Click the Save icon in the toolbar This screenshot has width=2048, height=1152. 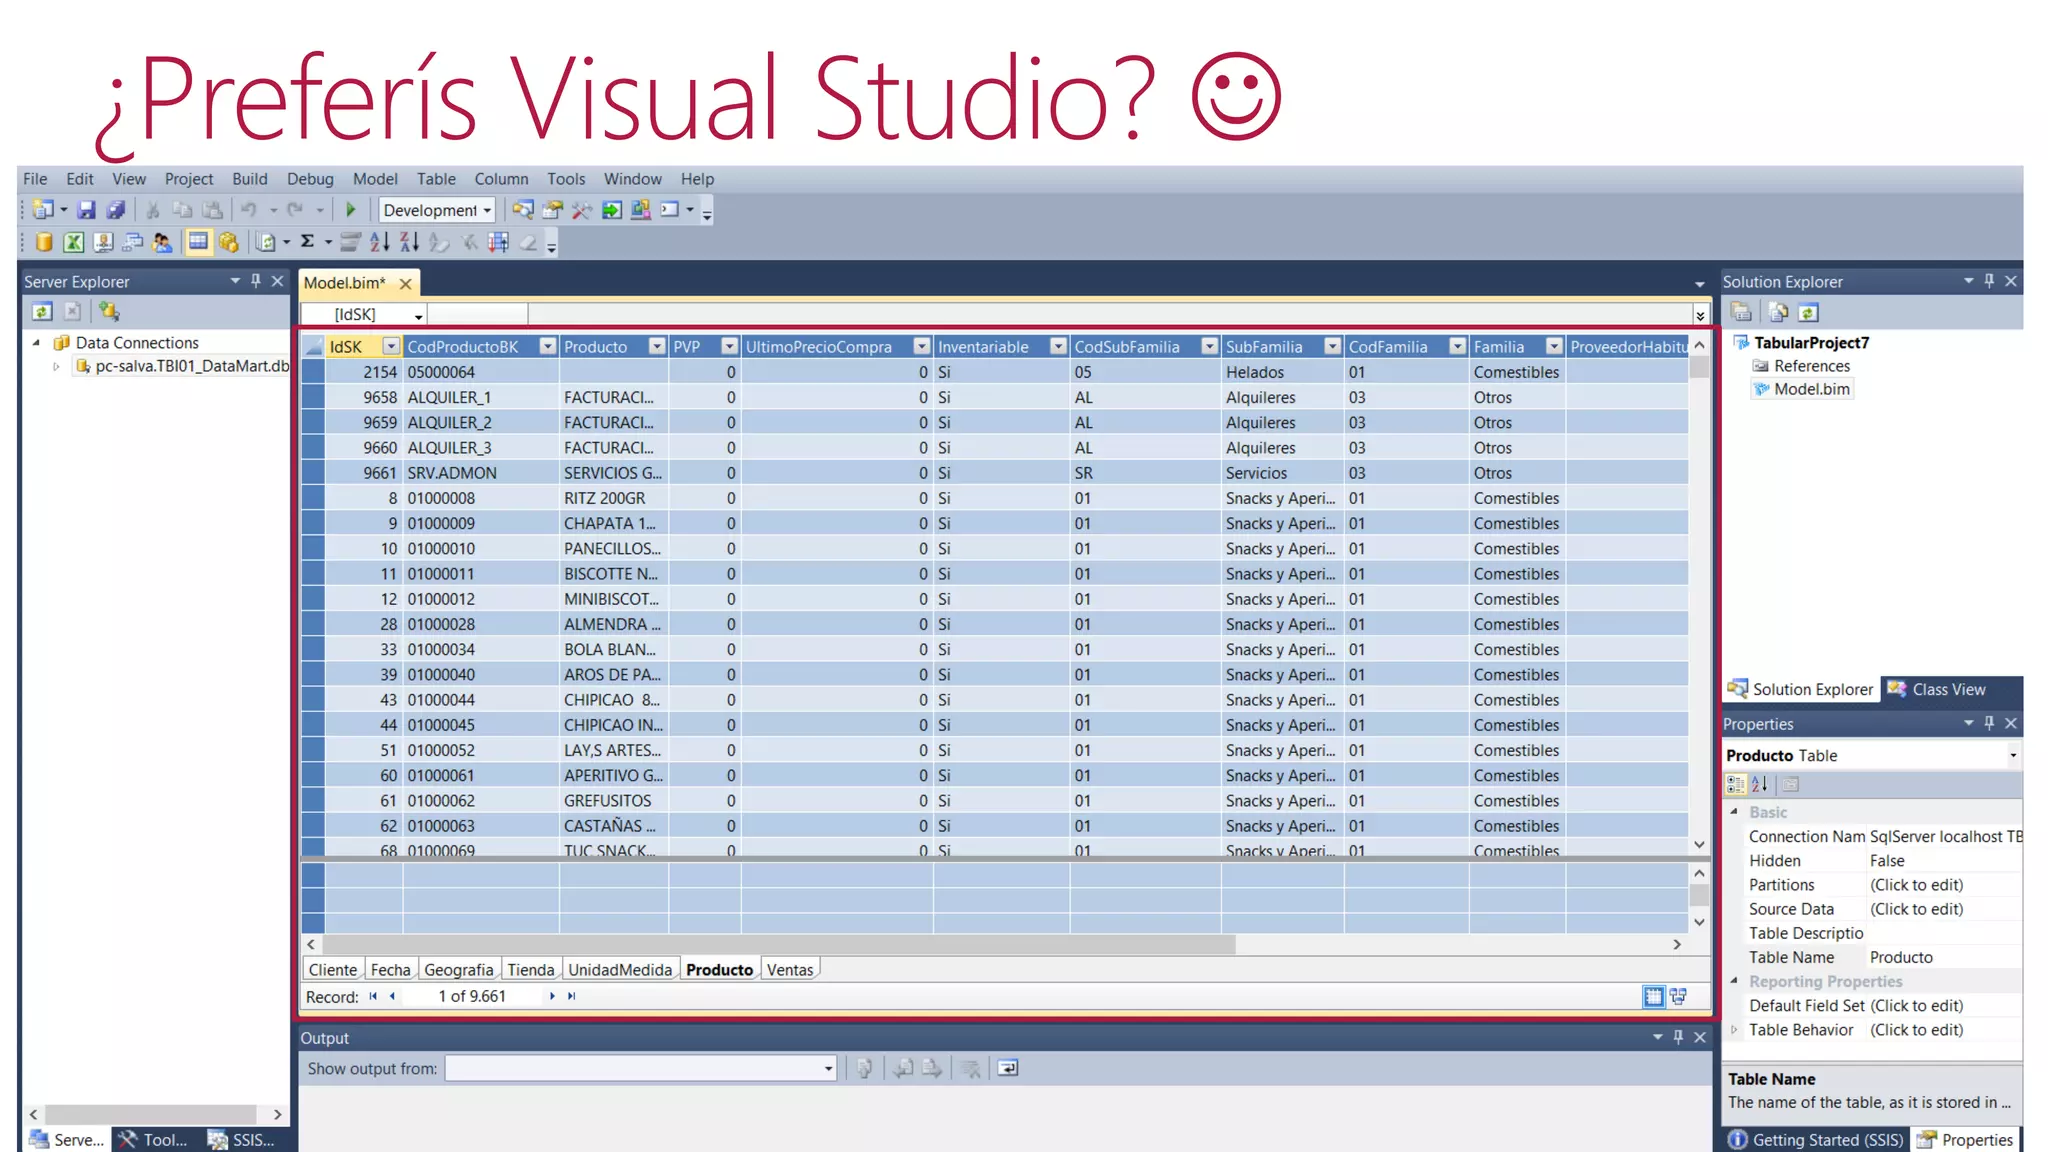[x=87, y=210]
